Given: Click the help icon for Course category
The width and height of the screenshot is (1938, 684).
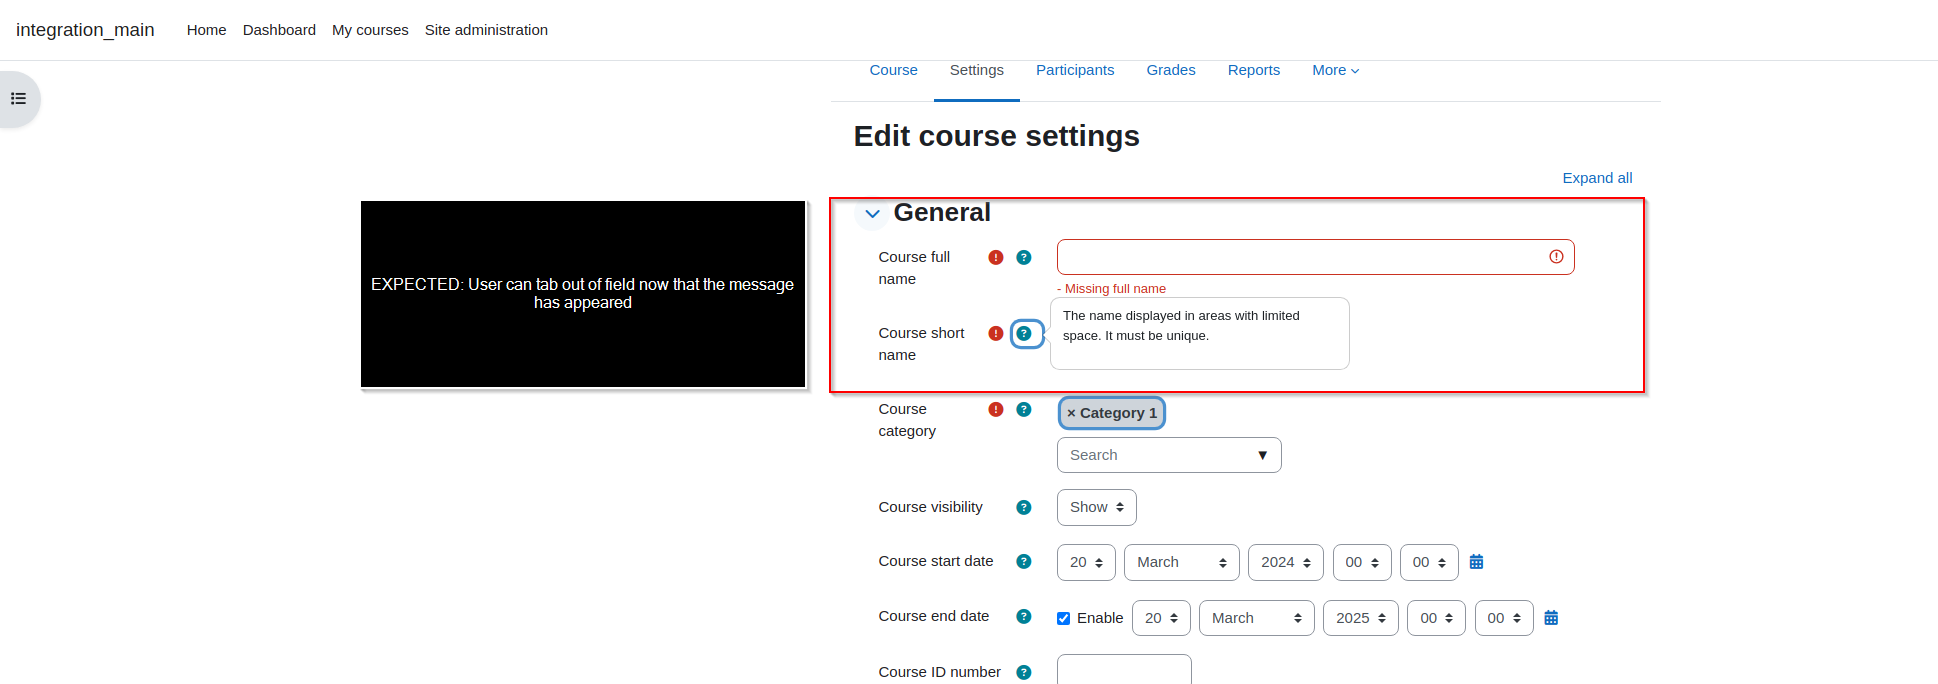Looking at the screenshot, I should tap(1024, 409).
